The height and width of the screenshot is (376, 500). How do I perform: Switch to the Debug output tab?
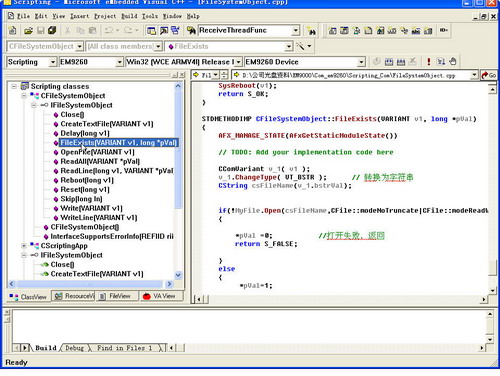click(x=75, y=348)
